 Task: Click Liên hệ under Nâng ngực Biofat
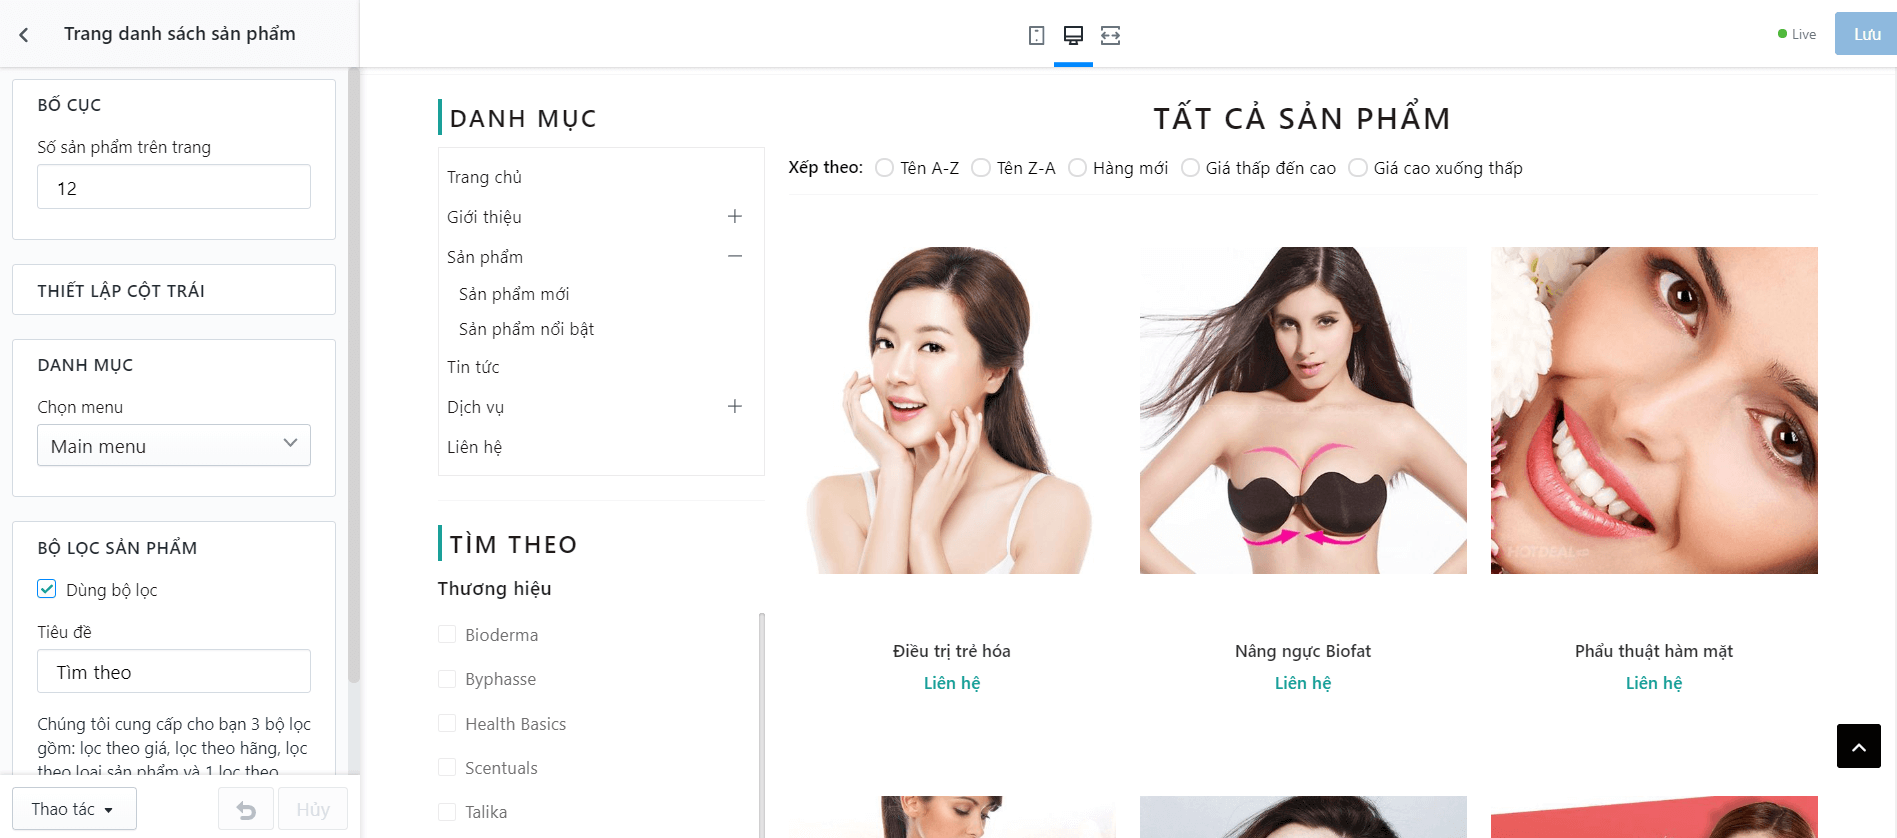(x=1302, y=683)
